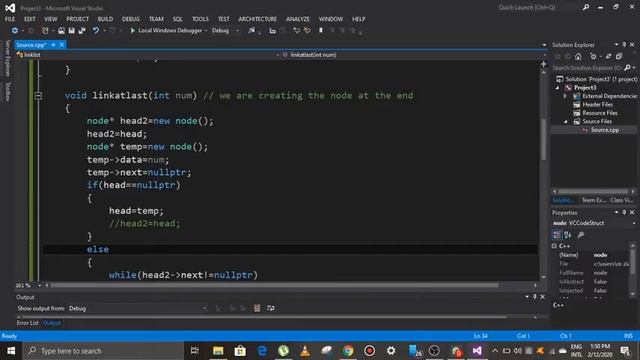Image resolution: width=640 pixels, height=360 pixels.
Task: Collapse the Project3 node in Solution Explorer
Action: (558, 88)
